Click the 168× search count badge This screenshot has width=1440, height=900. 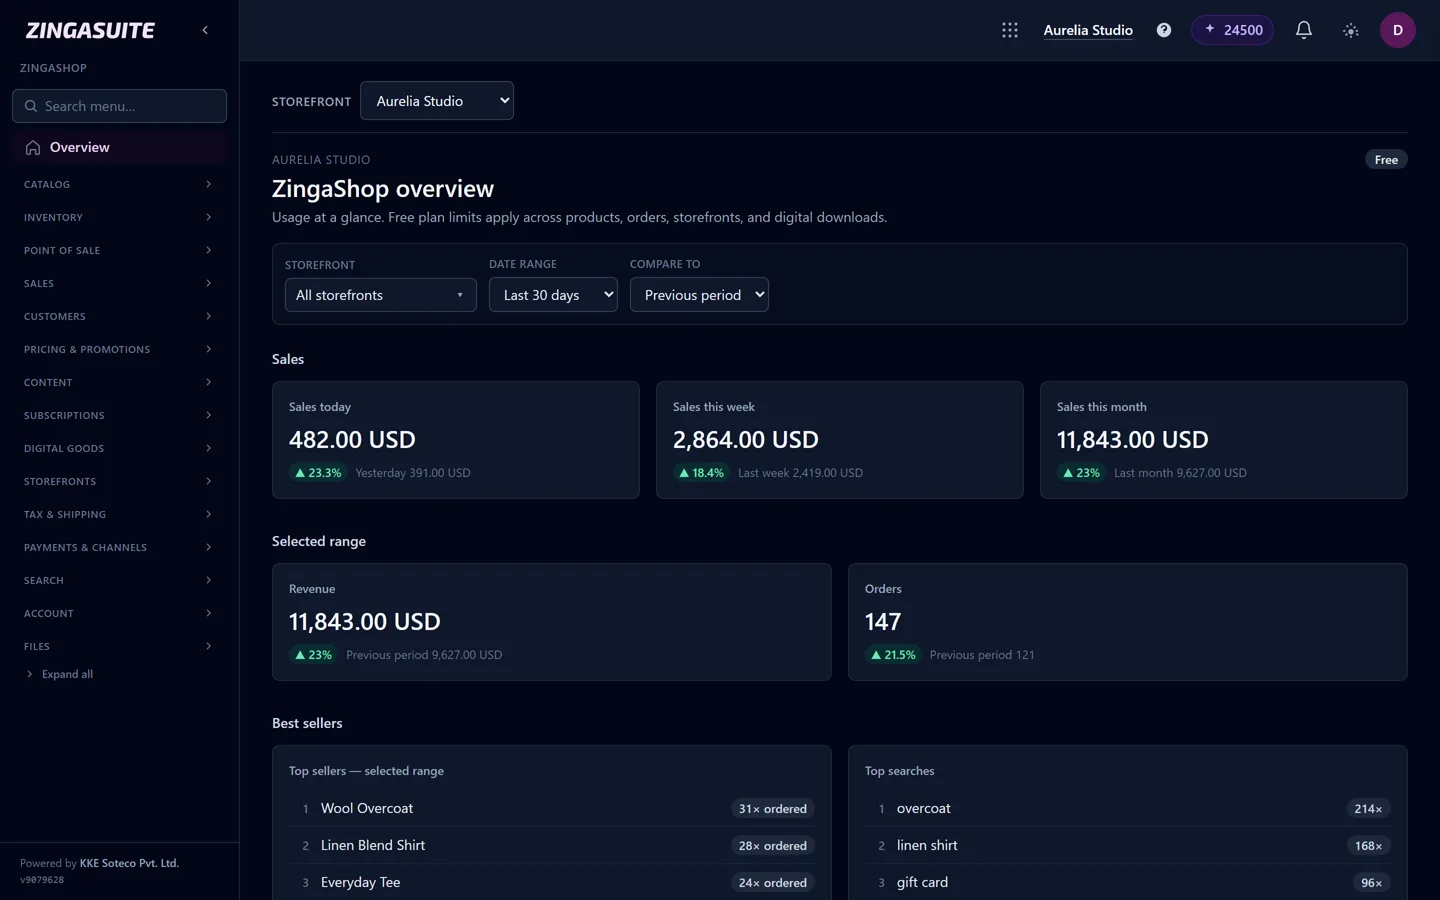click(1368, 846)
